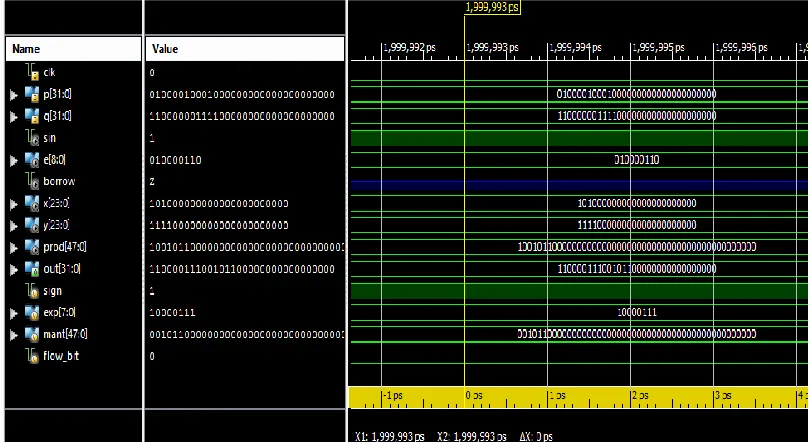Click the Name column header
812x442 pixels.
pos(73,49)
